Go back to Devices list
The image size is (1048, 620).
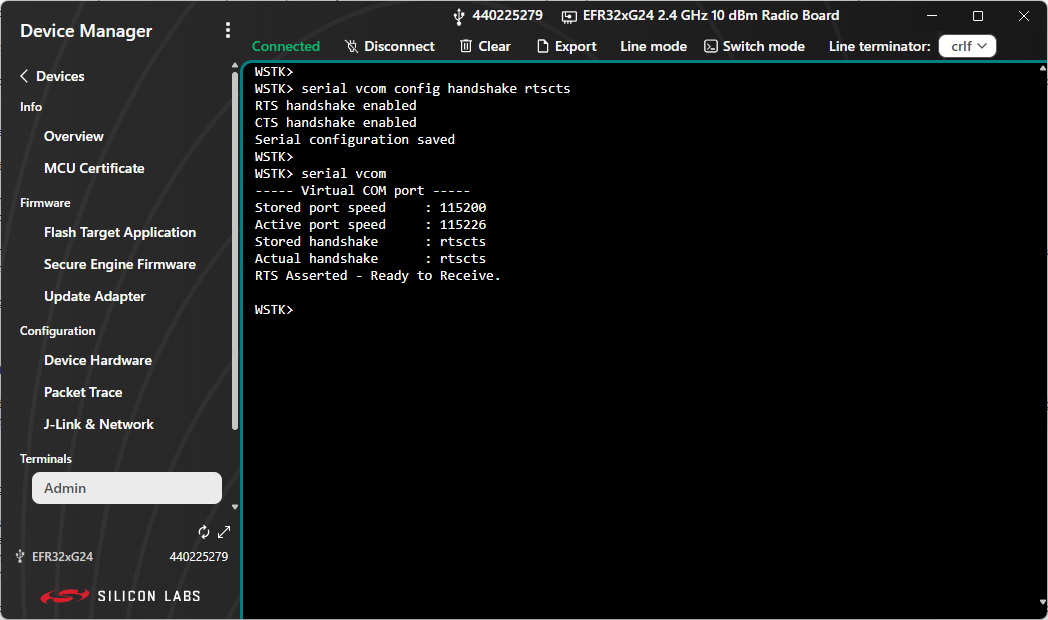pos(52,76)
